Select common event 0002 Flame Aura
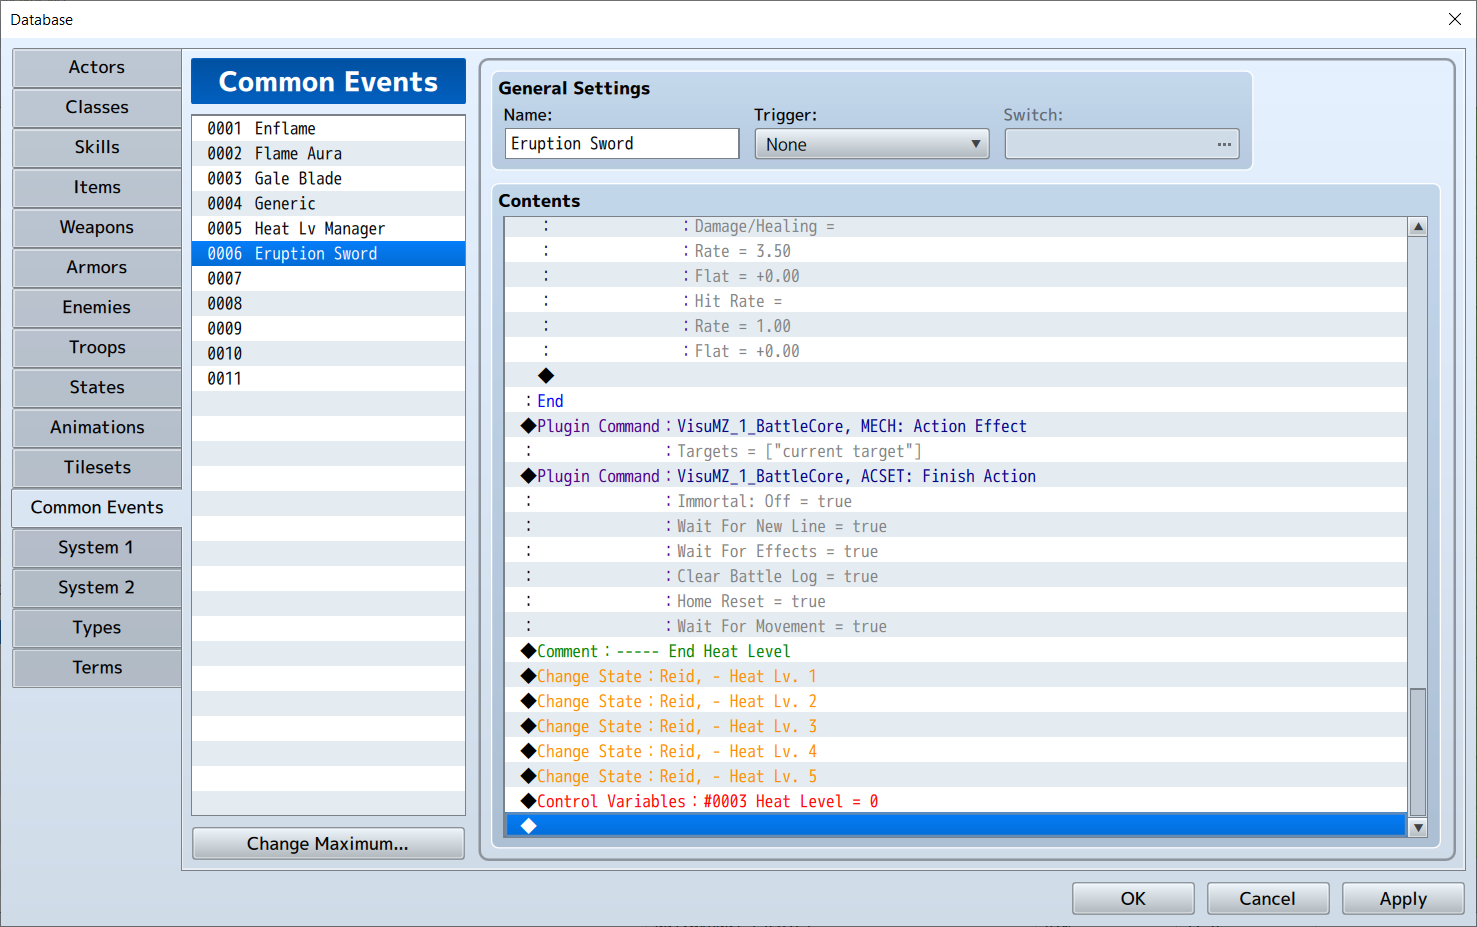 [328, 153]
